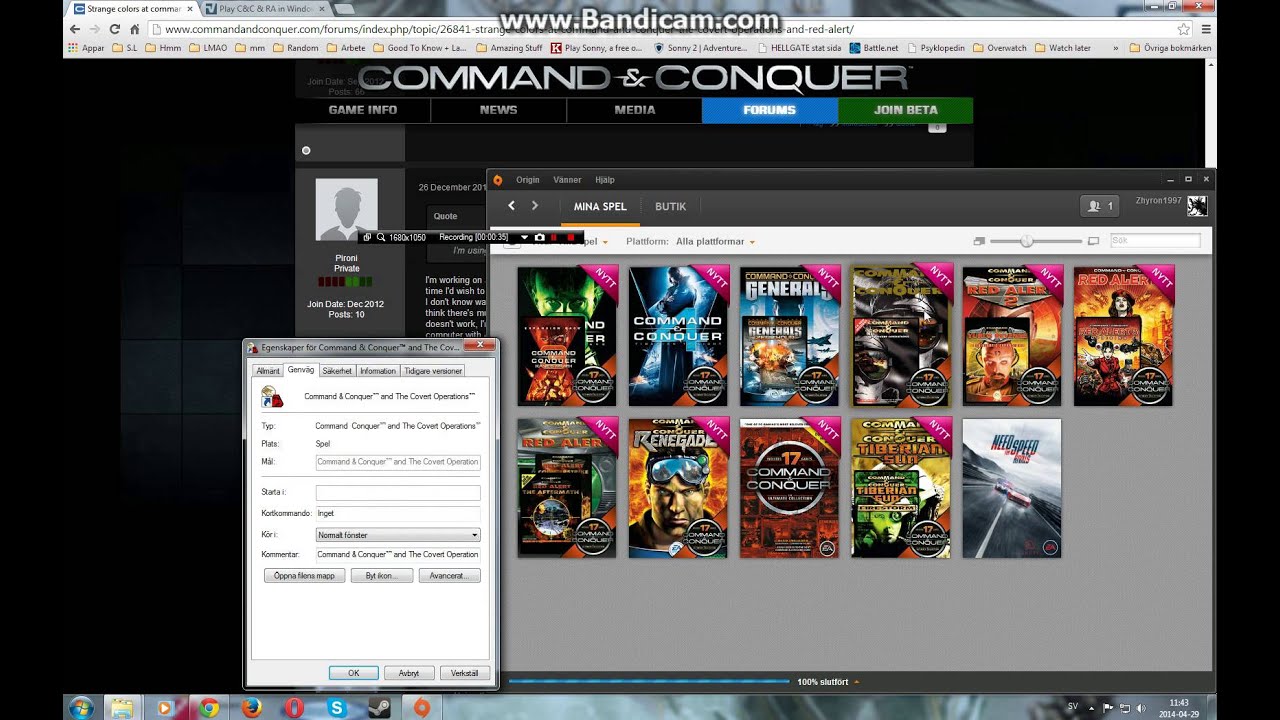This screenshot has height=720, width=1280.
Task: Open the Chrome menu hamburger icon
Action: pos(1207,29)
